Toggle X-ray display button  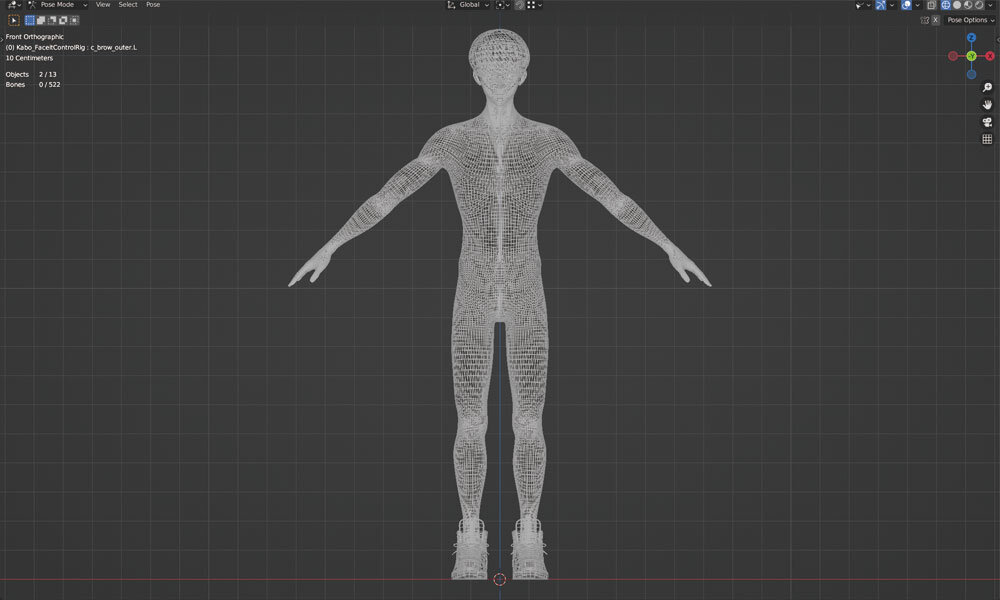pyautogui.click(x=931, y=5)
